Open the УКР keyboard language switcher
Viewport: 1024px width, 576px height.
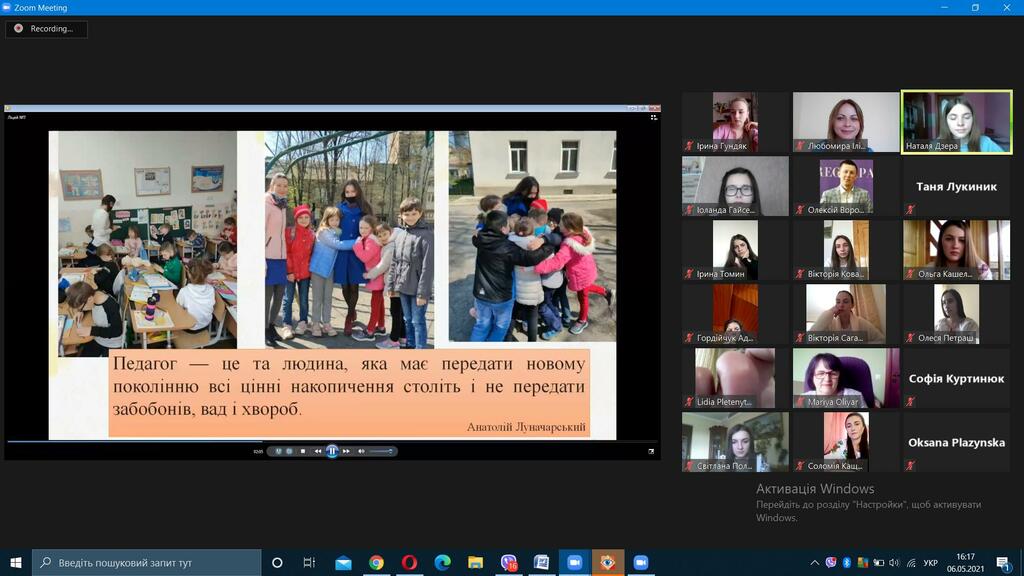930,563
